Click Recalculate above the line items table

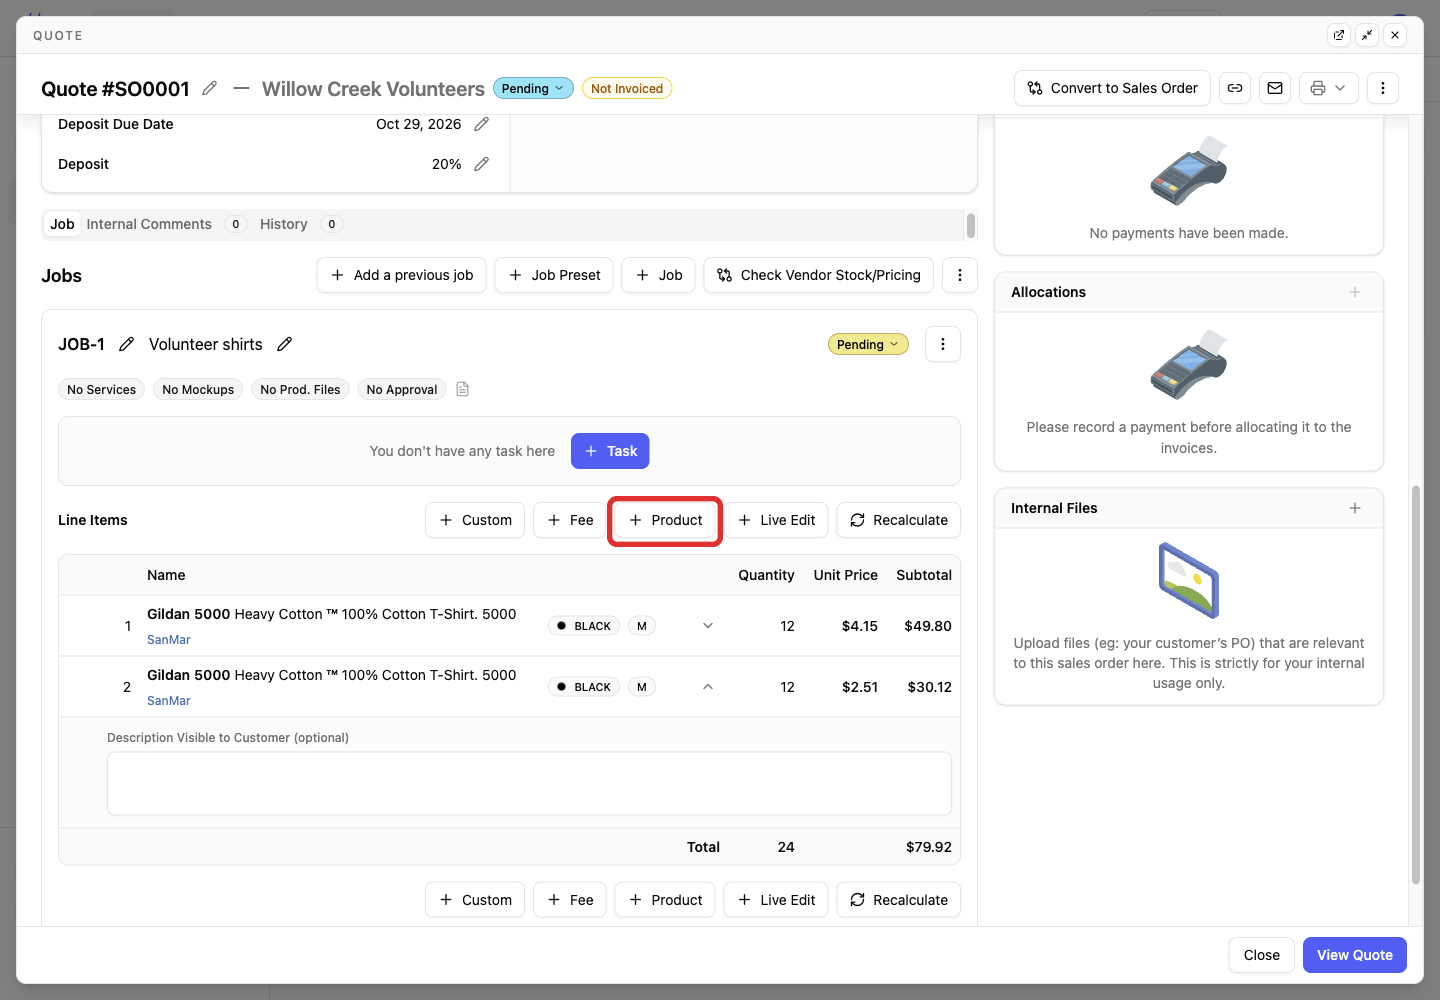pos(899,520)
